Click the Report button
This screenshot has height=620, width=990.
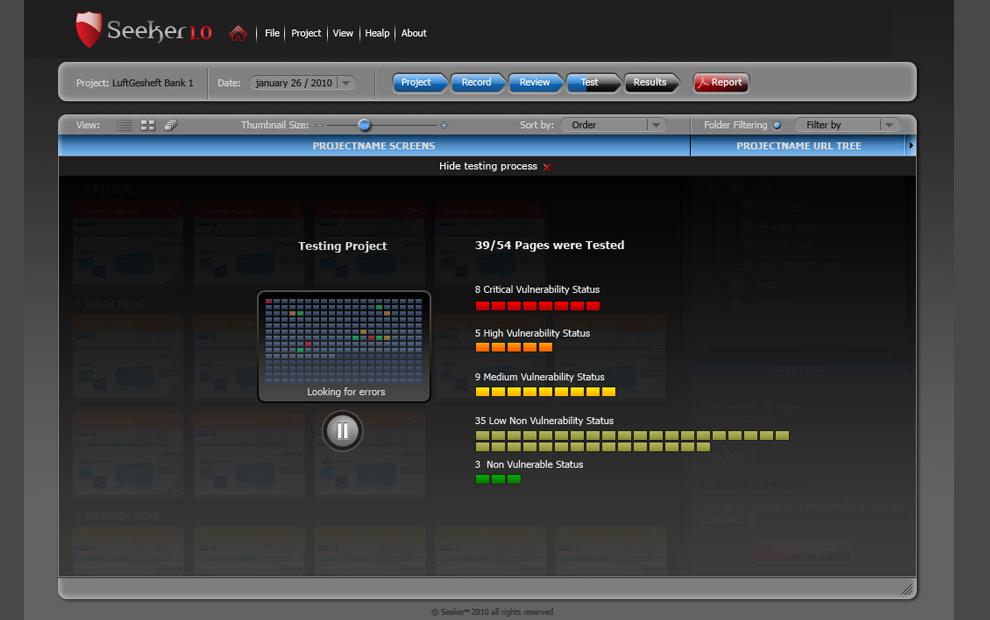click(x=720, y=83)
